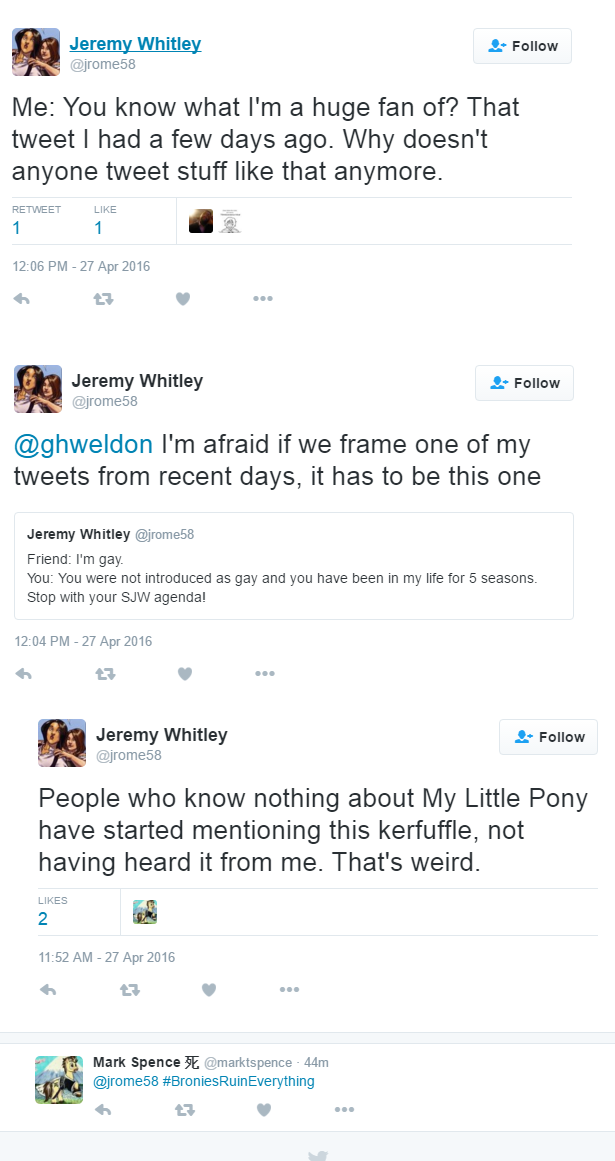Retweet the My Little Pony kerfuffle tweet

click(128, 990)
